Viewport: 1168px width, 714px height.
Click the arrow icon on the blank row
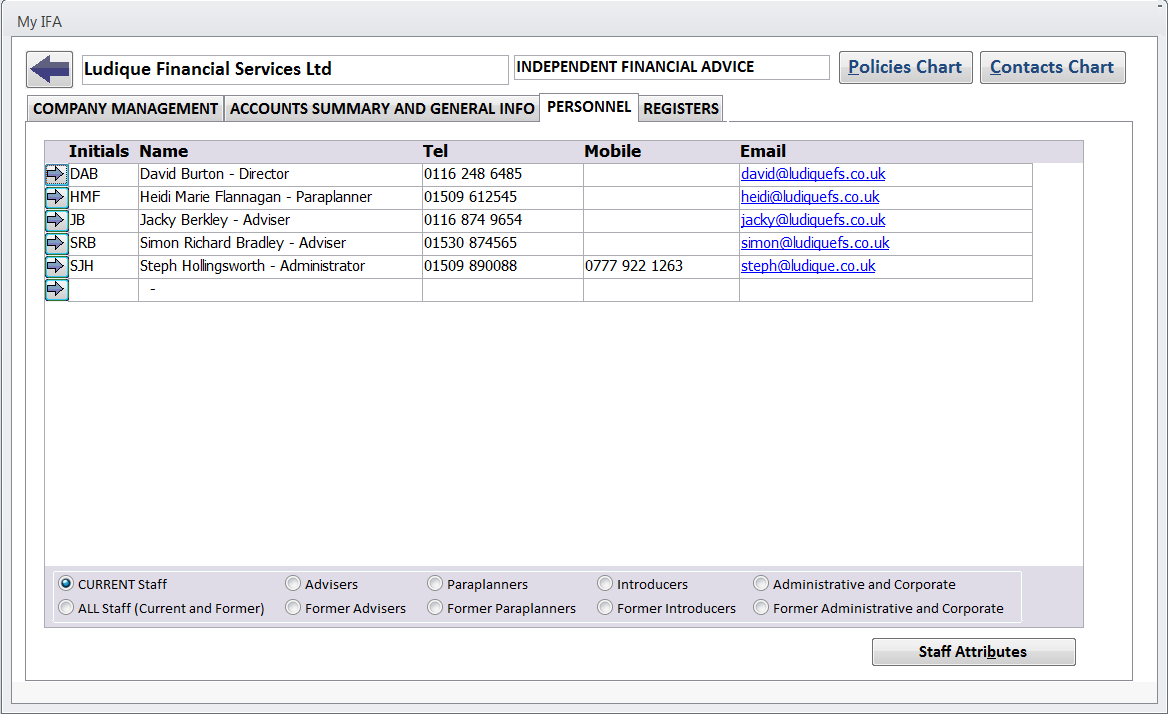[x=56, y=290]
